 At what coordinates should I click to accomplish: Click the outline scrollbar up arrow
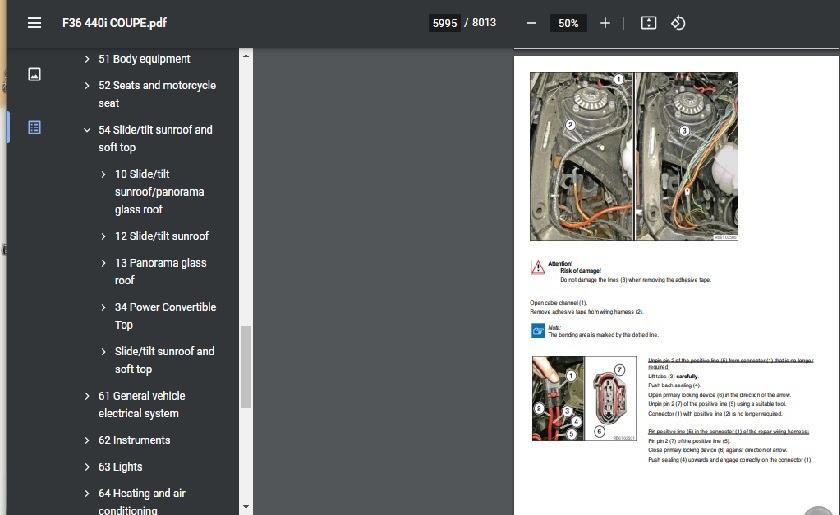click(246, 55)
